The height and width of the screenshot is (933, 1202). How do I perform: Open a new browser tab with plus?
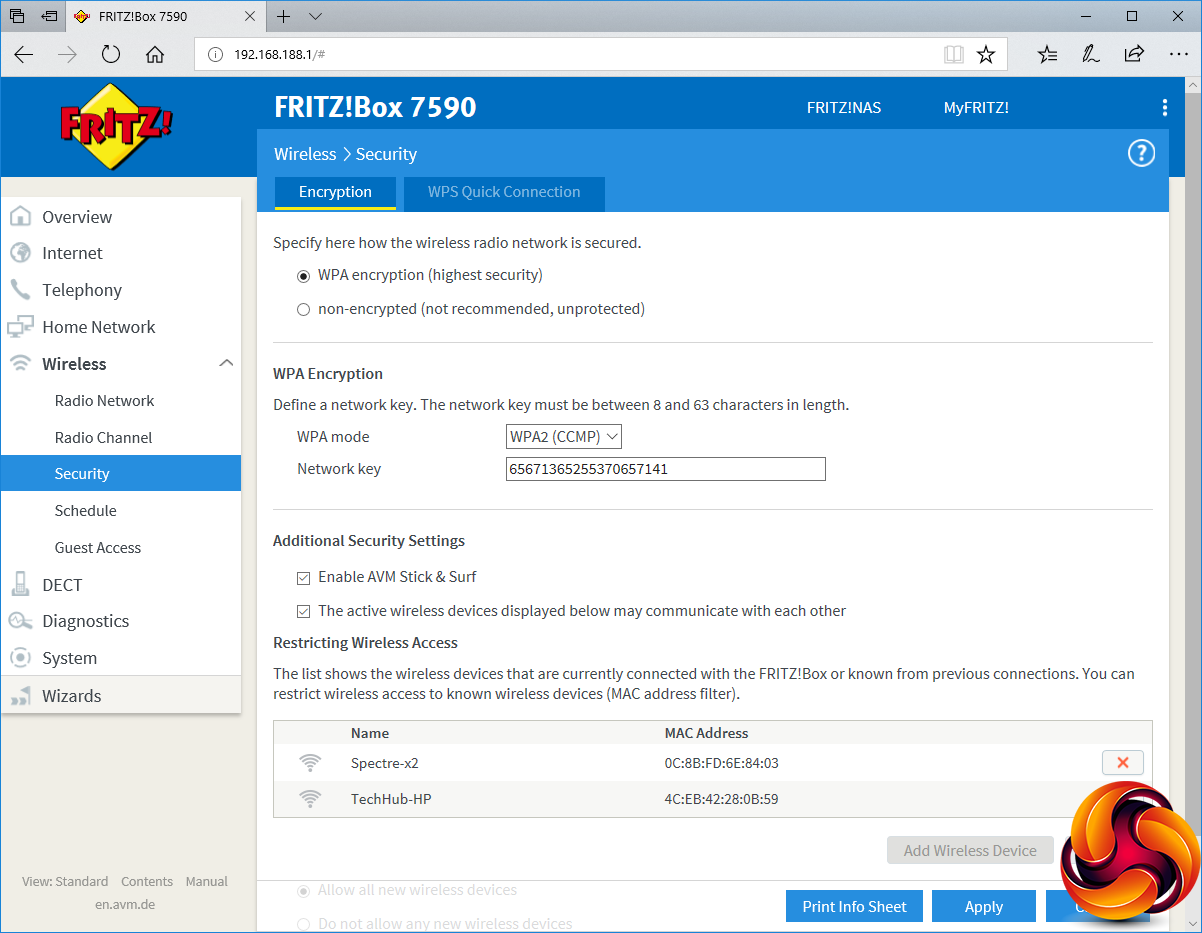284,16
